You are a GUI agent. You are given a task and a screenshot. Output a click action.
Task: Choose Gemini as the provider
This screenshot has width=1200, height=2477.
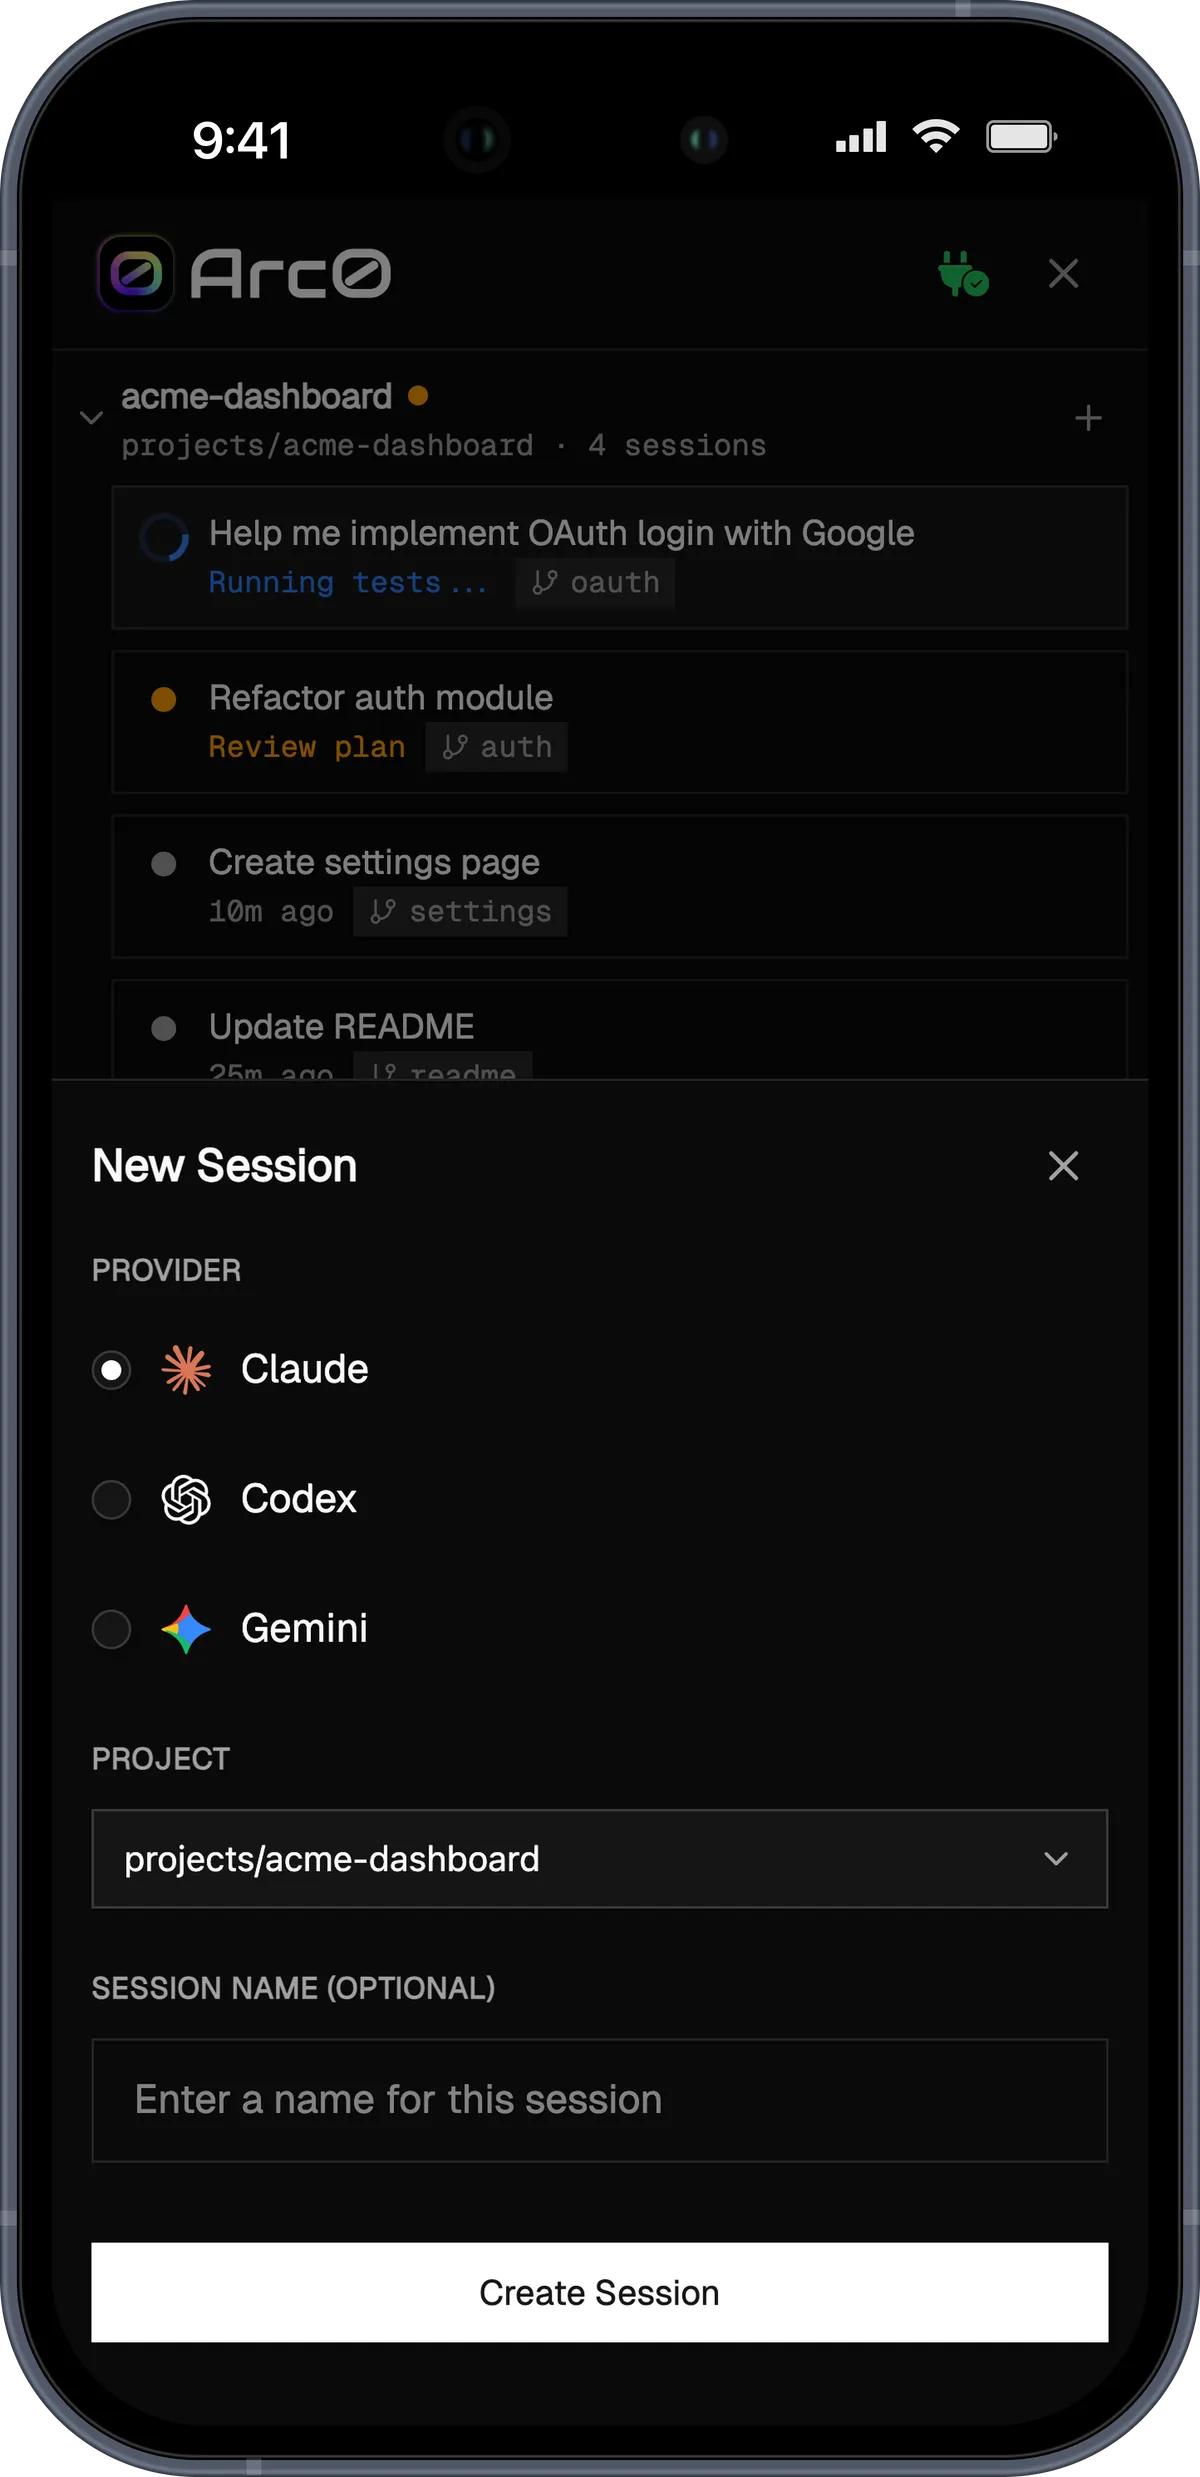(111, 1629)
